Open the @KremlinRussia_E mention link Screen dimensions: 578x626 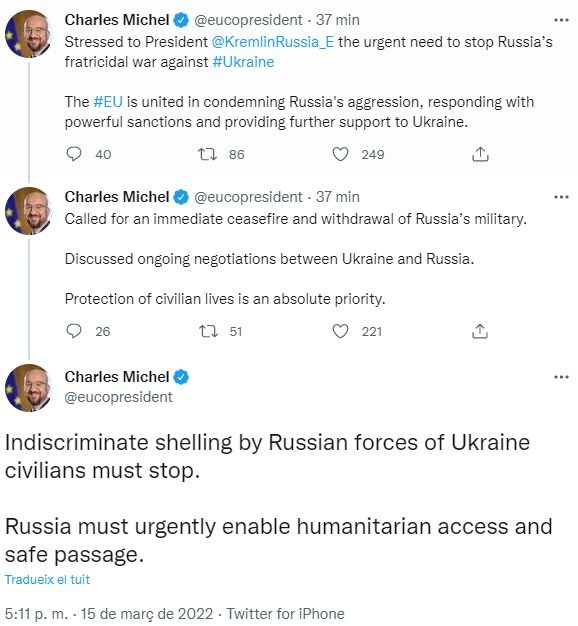point(273,42)
